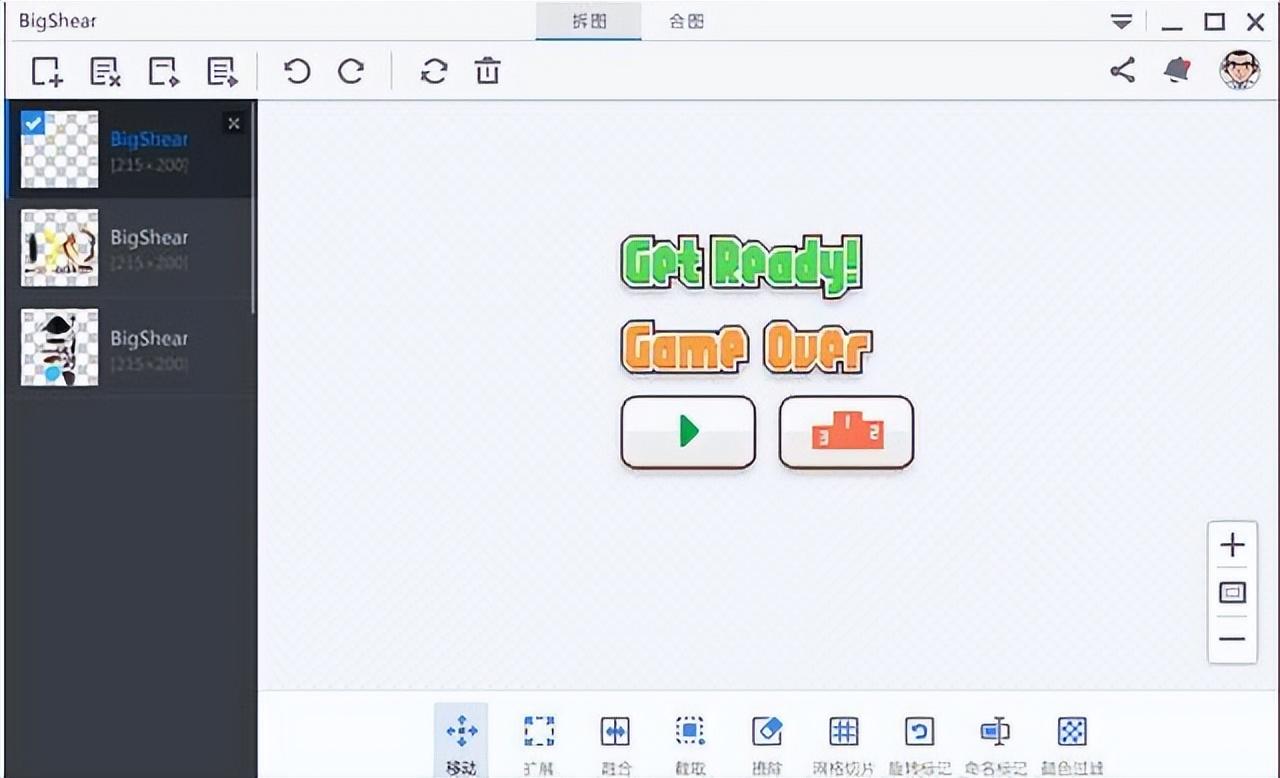Click the Get Ready! sprite on canvas

(x=741, y=265)
